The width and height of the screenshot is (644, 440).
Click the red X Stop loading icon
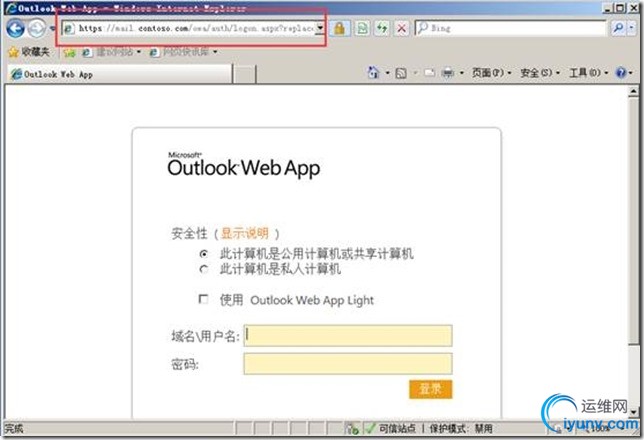tap(402, 28)
